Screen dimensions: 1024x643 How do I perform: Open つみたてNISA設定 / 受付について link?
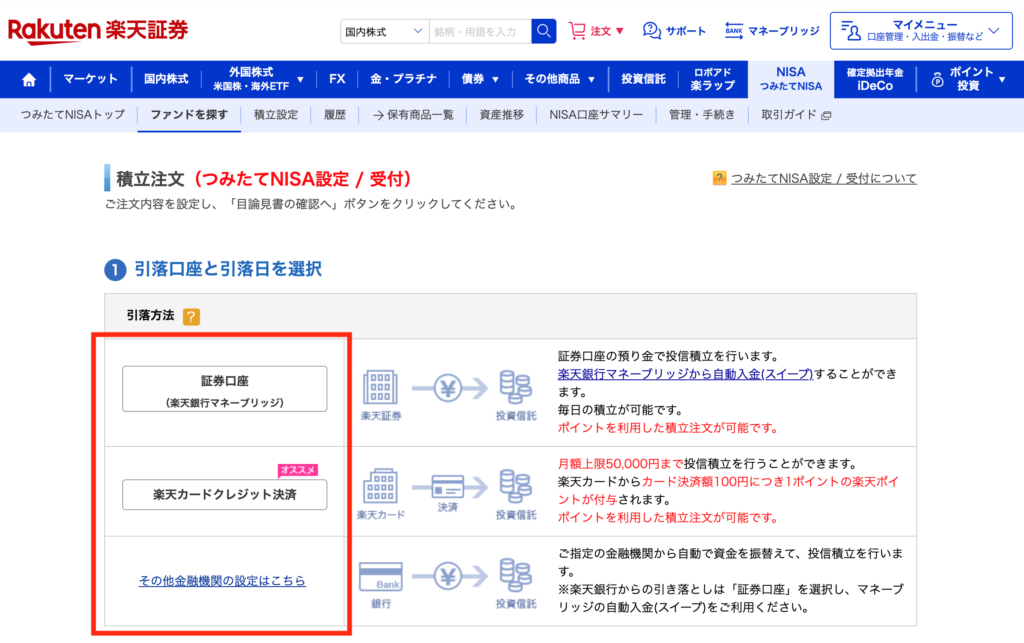click(824, 178)
